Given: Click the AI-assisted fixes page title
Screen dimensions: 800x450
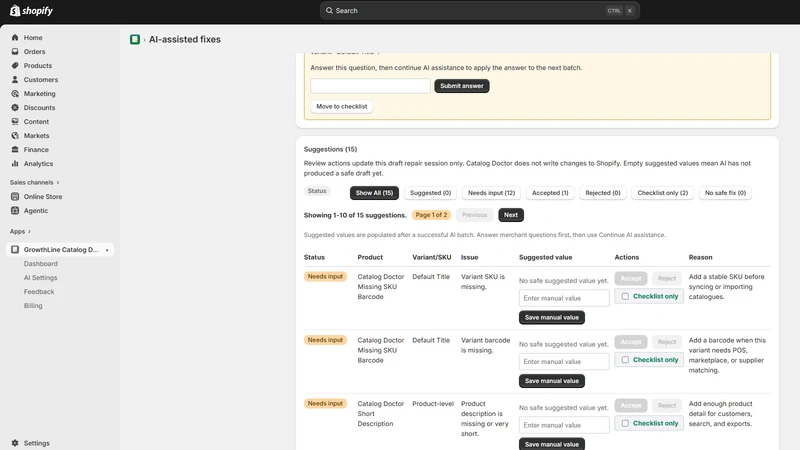Looking at the screenshot, I should pyautogui.click(x=185, y=39).
